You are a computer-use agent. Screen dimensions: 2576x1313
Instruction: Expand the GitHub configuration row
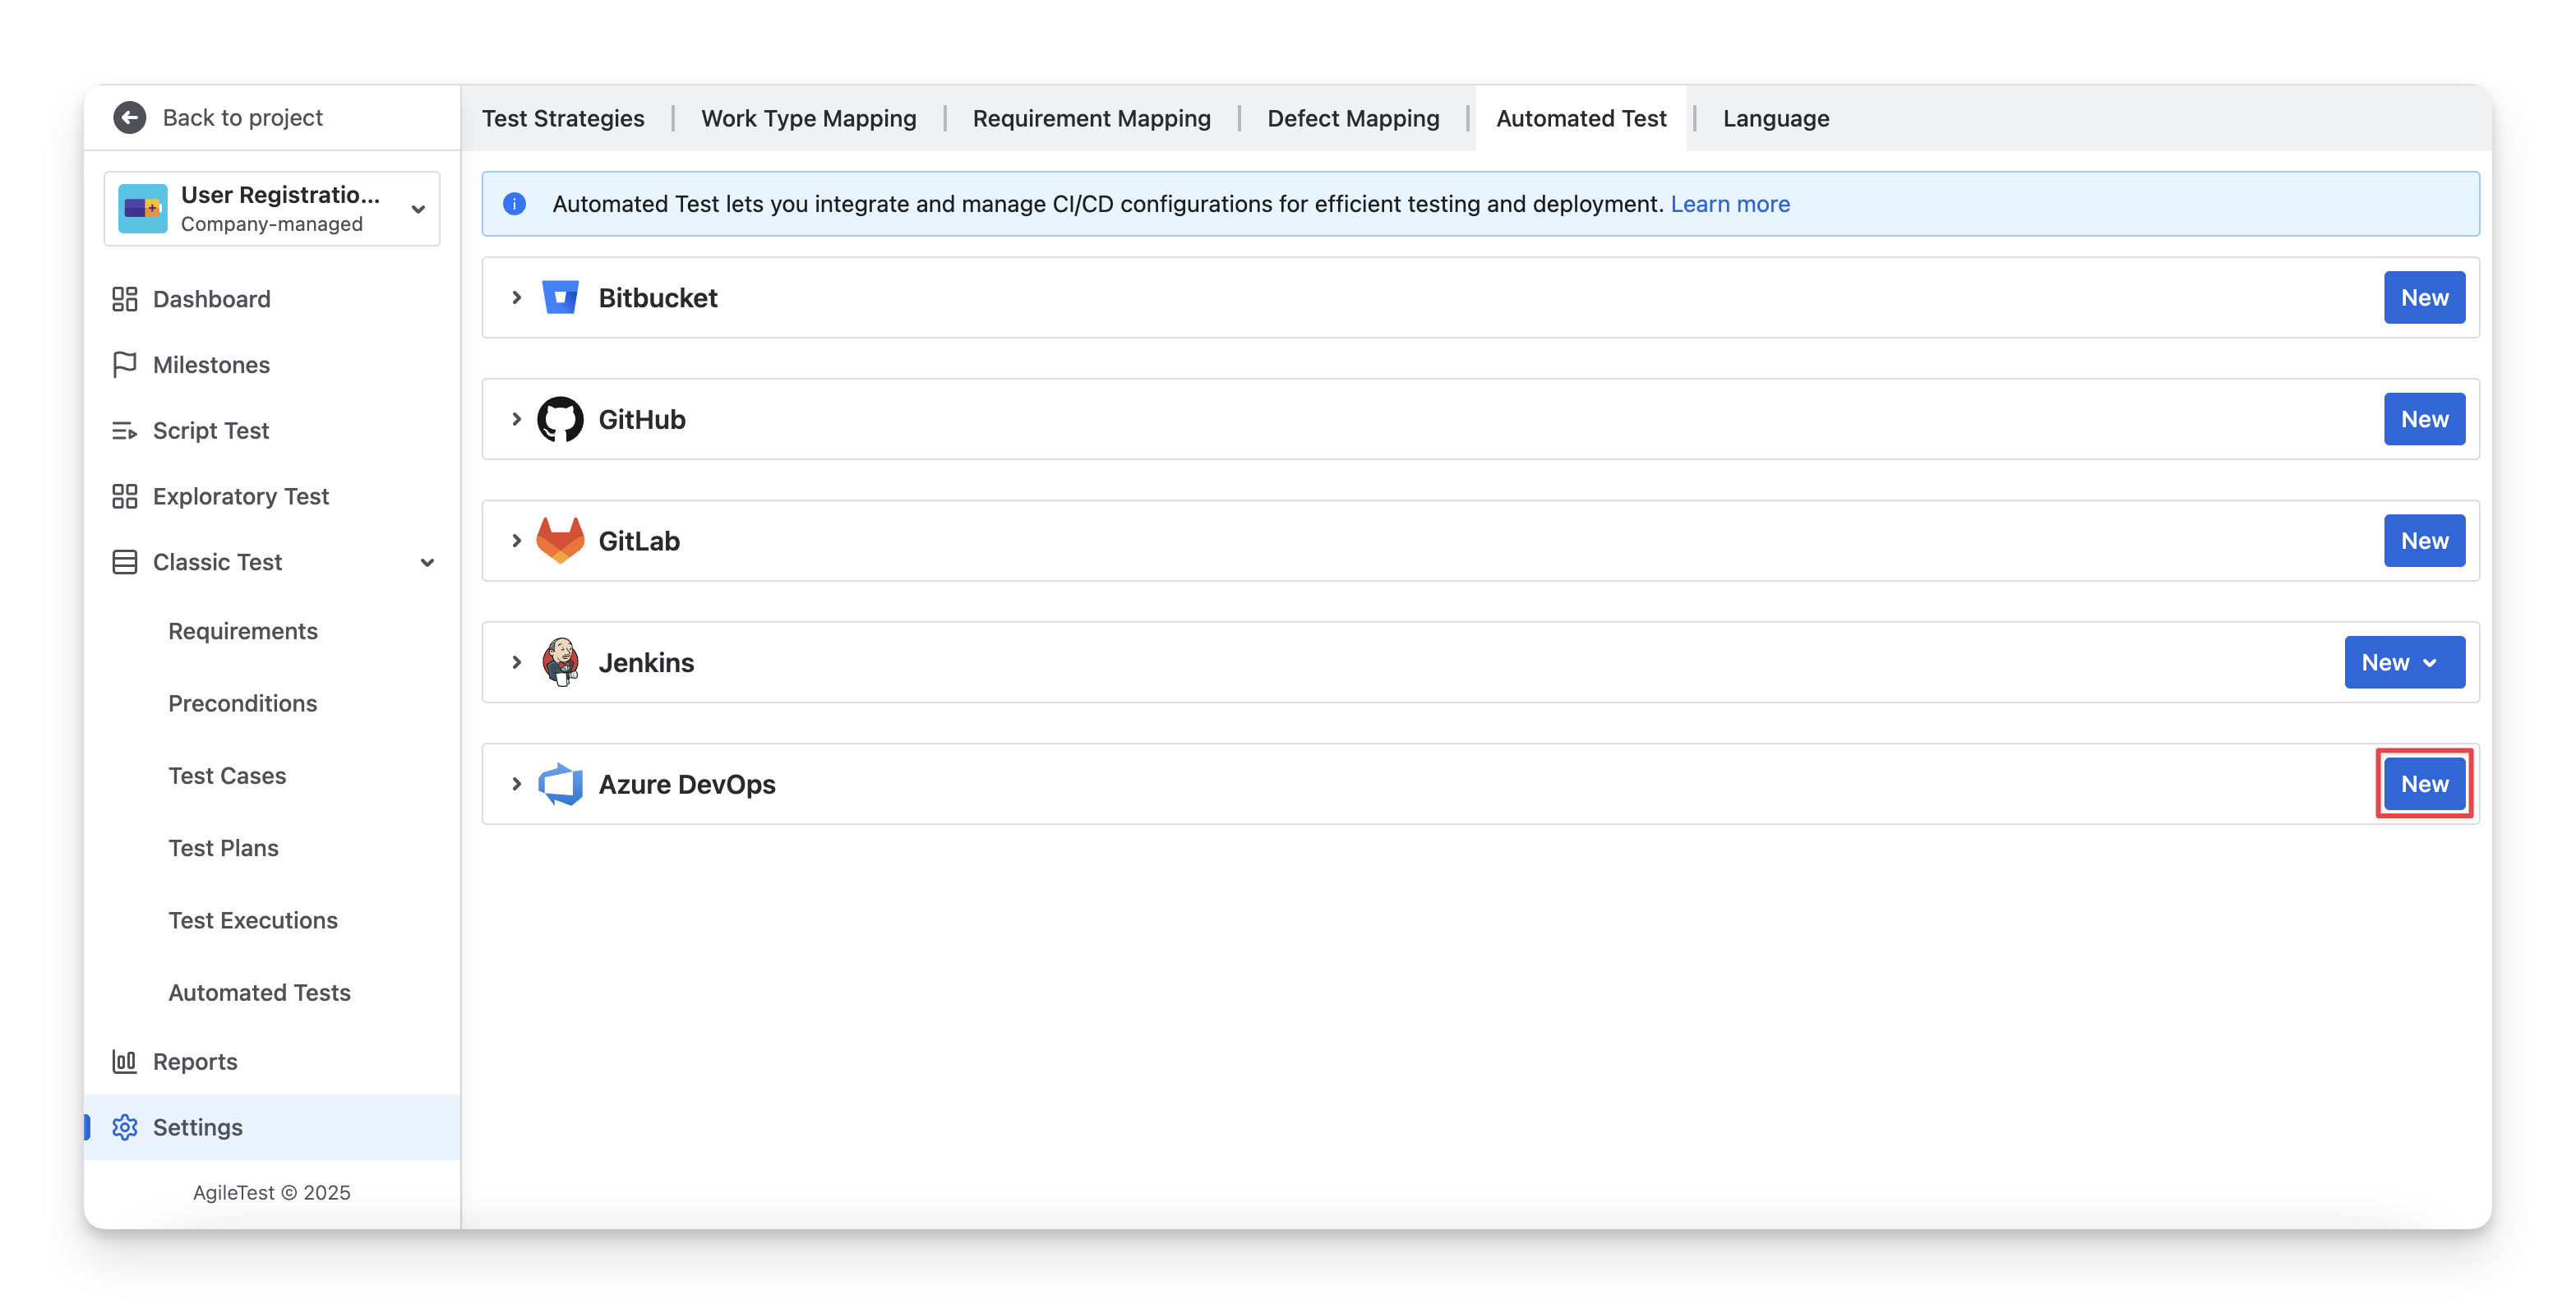tap(516, 419)
